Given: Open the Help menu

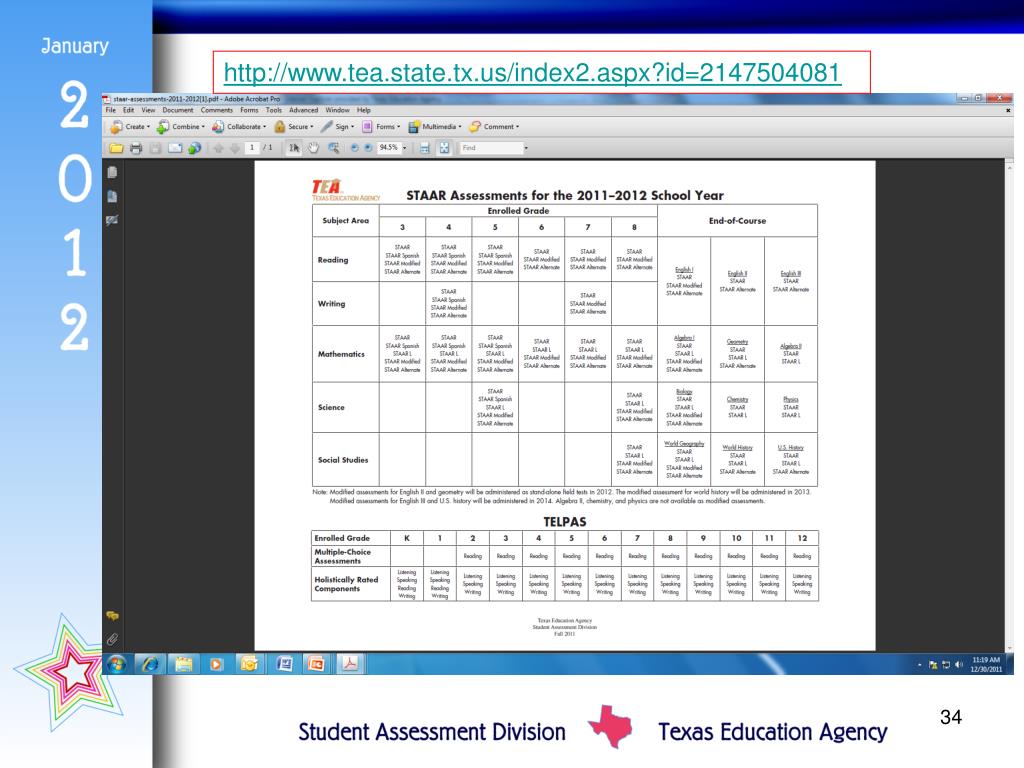Looking at the screenshot, I should (364, 110).
